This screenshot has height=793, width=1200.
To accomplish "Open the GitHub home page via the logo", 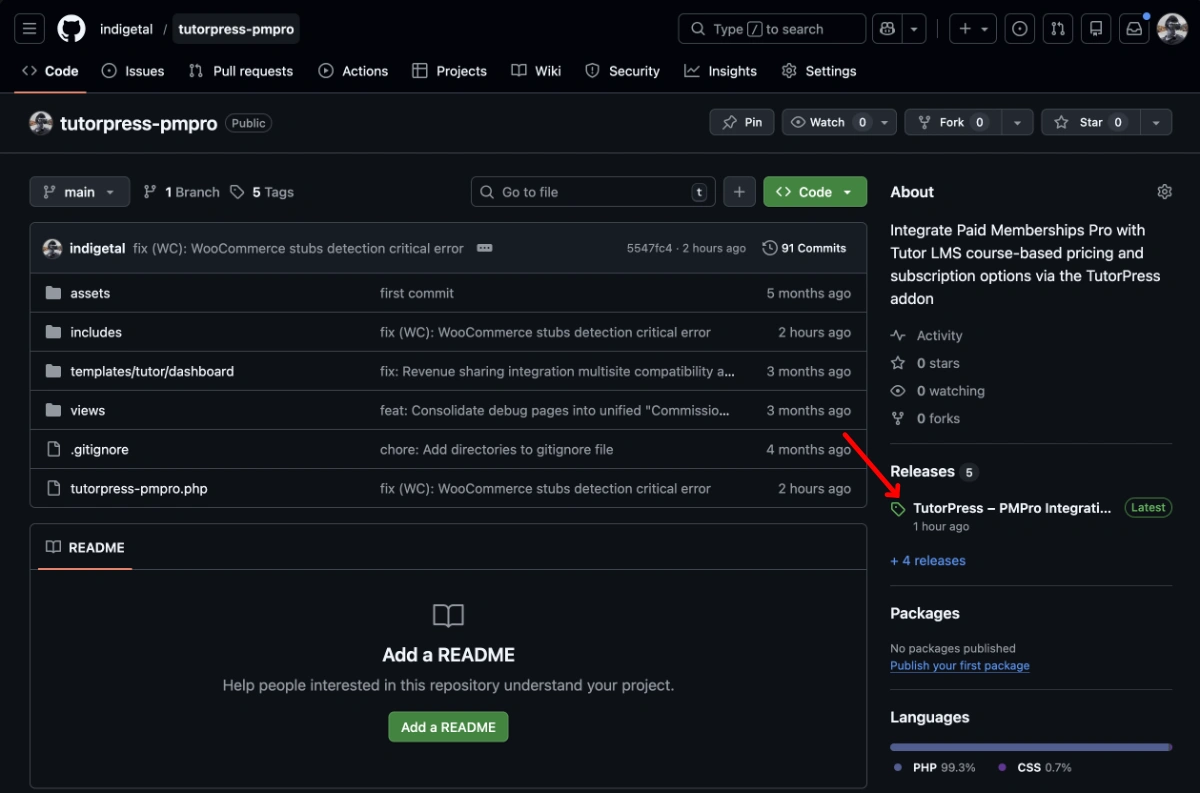I will (70, 28).
